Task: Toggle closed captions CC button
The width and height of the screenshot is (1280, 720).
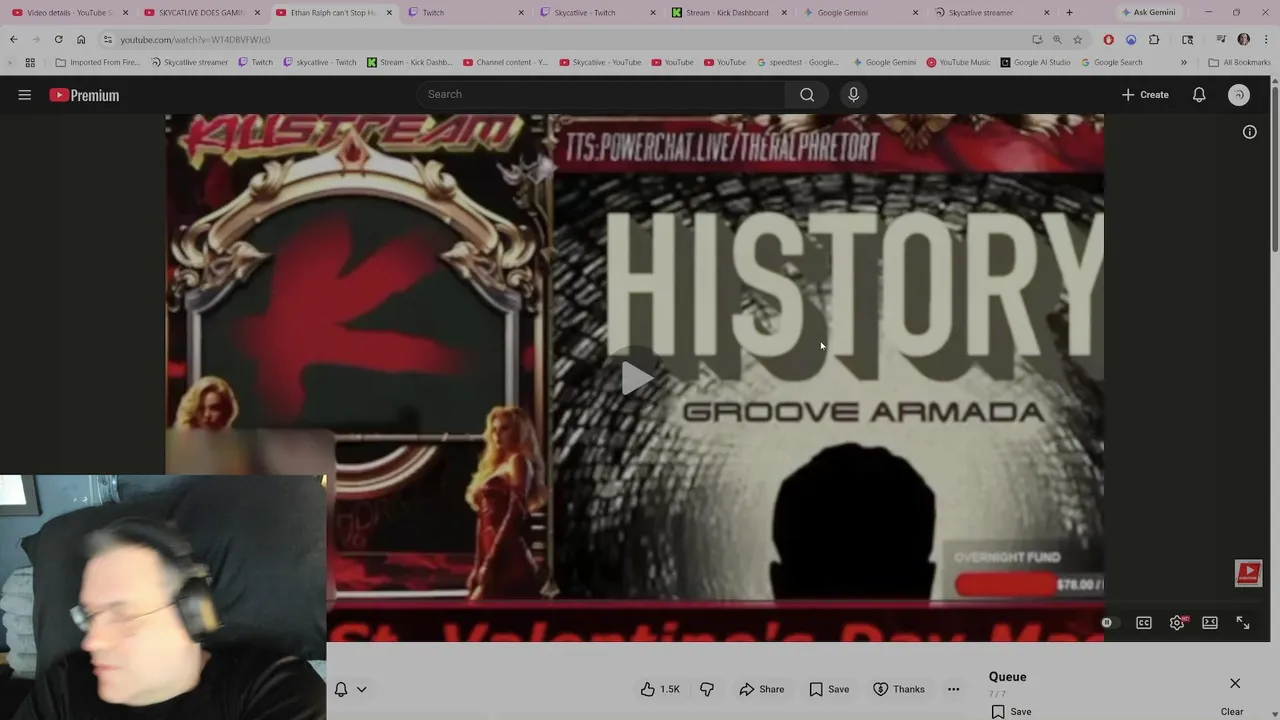Action: point(1144,623)
